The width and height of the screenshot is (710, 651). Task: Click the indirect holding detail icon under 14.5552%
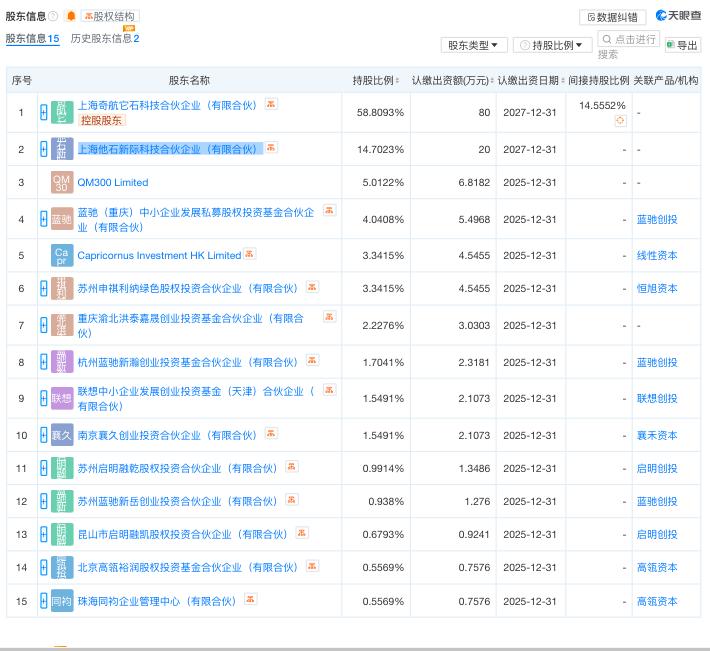(x=620, y=121)
